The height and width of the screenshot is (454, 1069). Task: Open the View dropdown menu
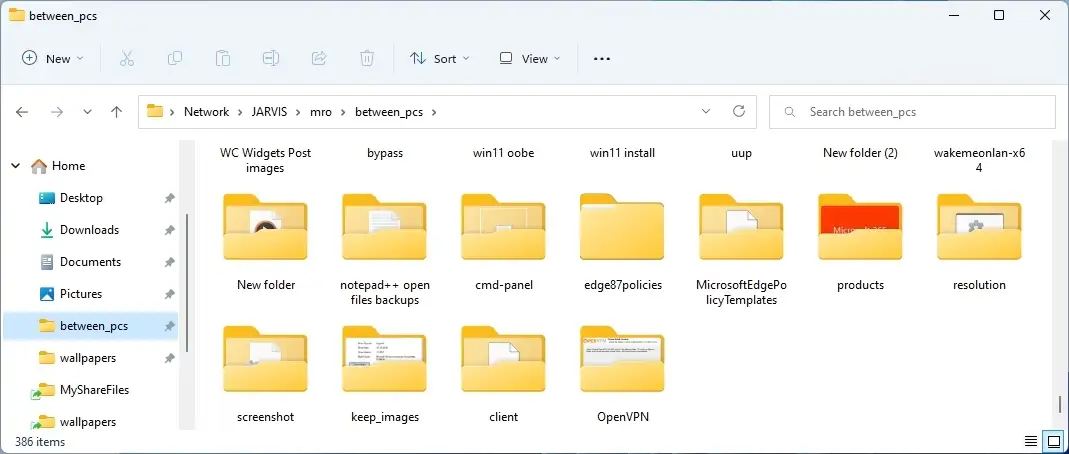click(530, 59)
